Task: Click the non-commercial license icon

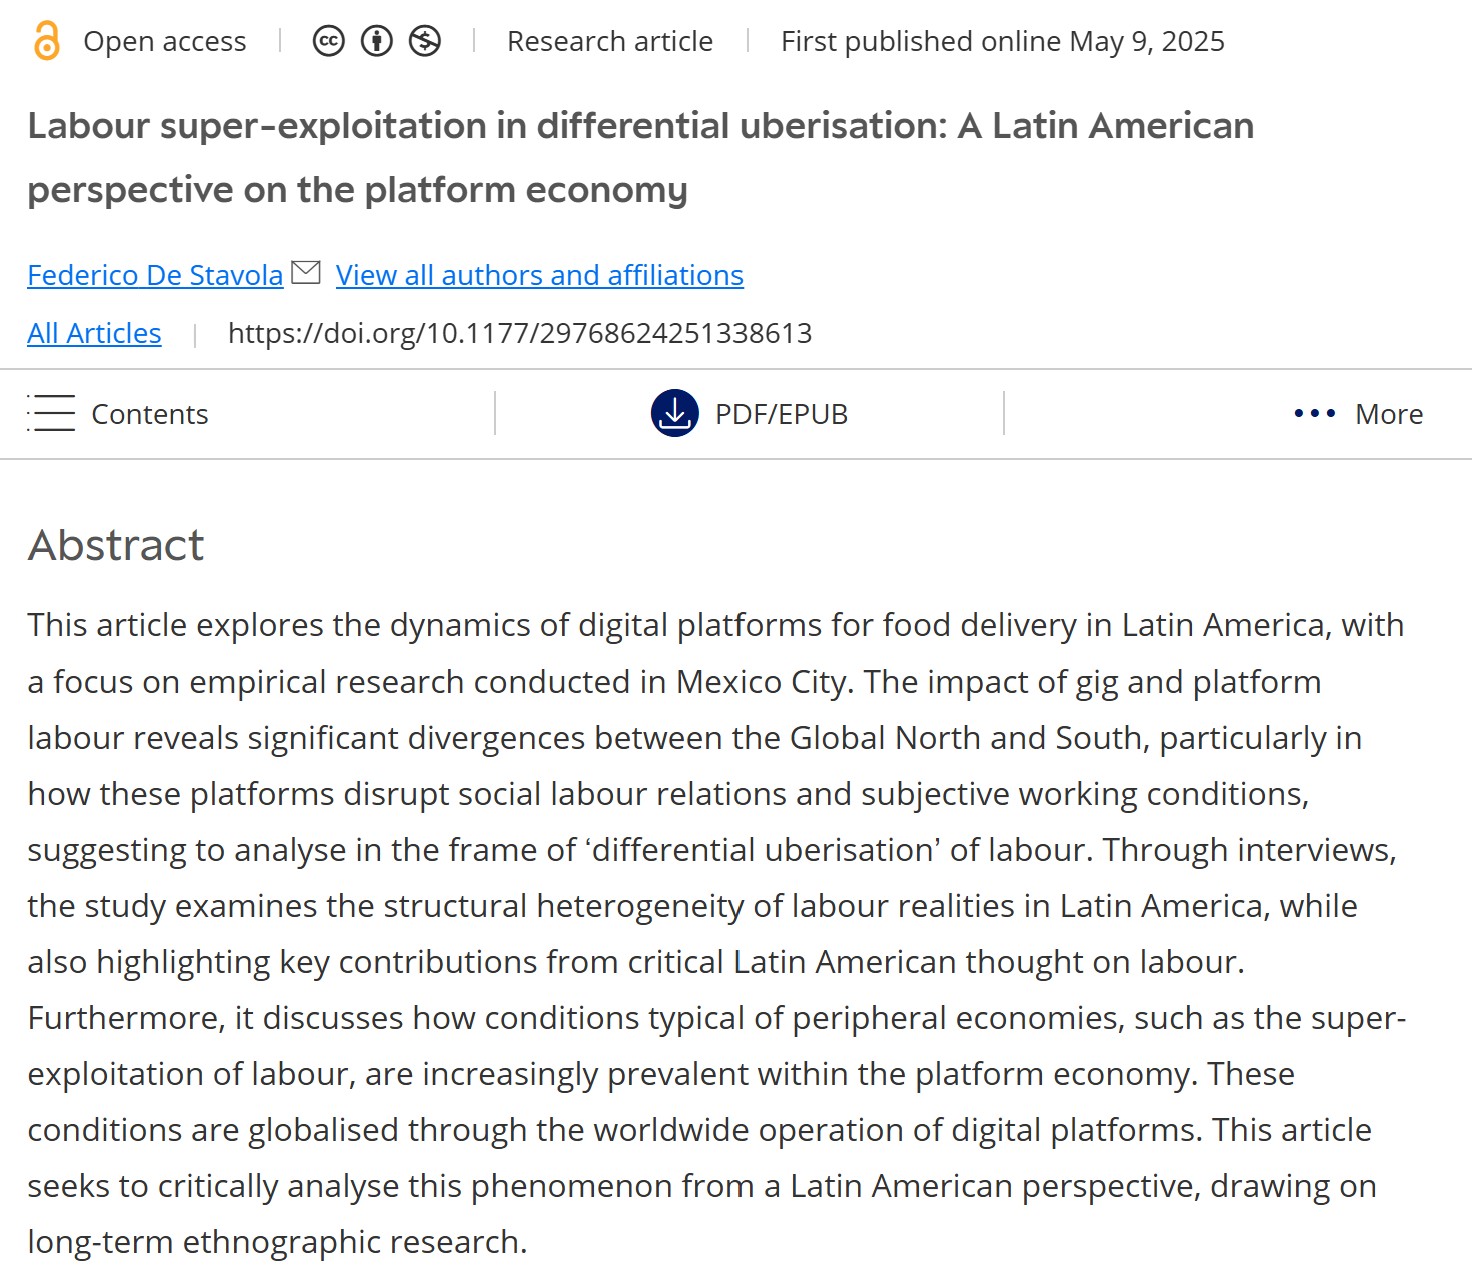Action: click(x=425, y=41)
